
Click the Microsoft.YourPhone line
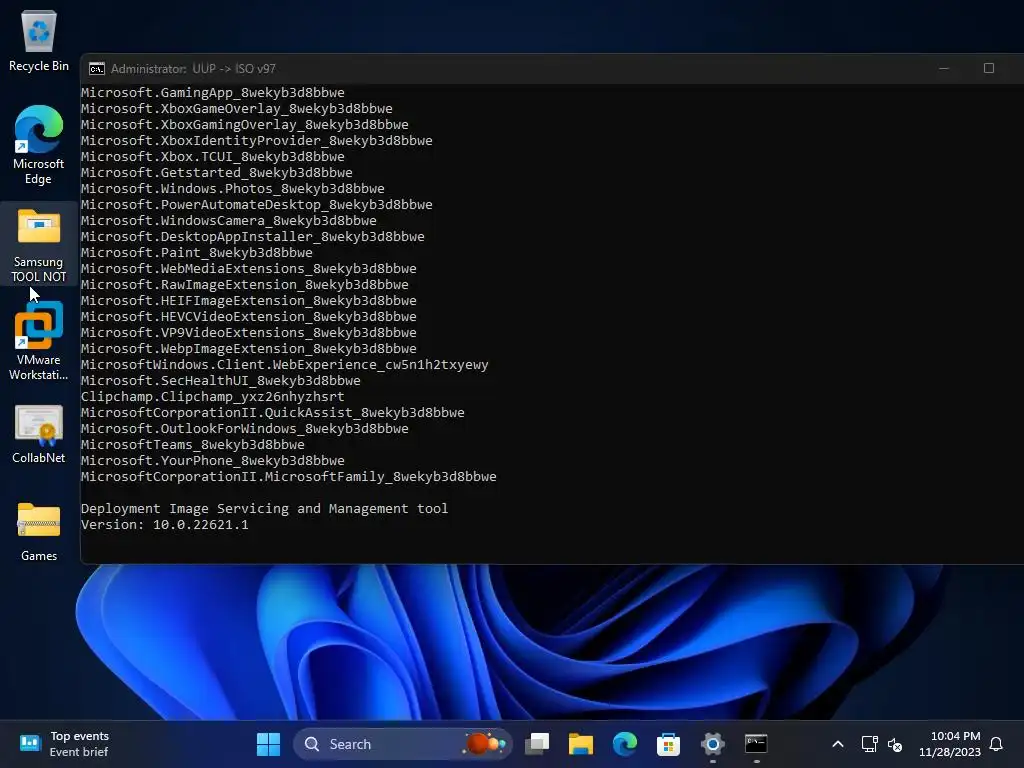(x=213, y=460)
